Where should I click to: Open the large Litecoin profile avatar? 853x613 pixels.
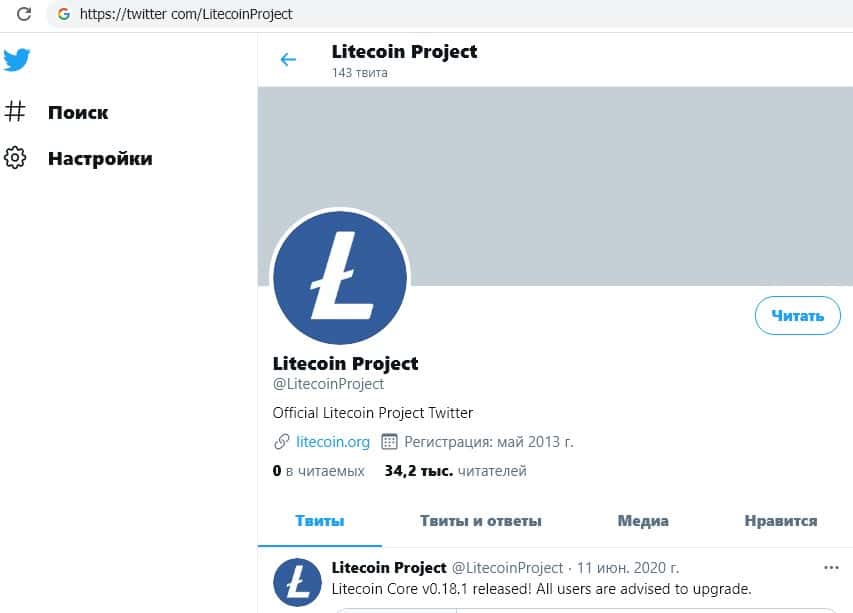[x=340, y=277]
